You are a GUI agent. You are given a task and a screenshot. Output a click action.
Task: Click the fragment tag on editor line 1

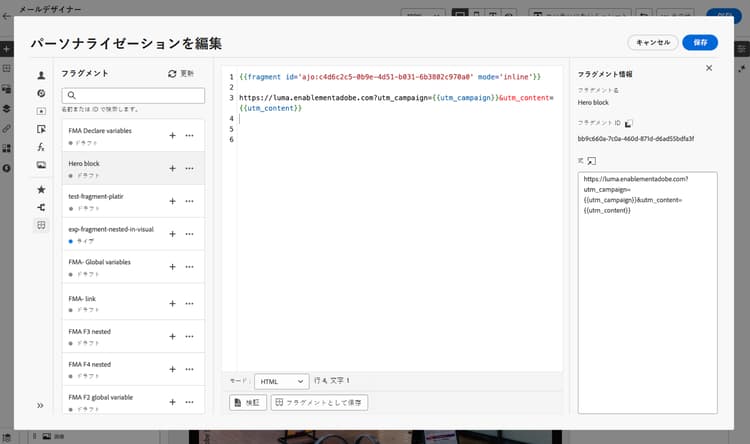tap(390, 77)
